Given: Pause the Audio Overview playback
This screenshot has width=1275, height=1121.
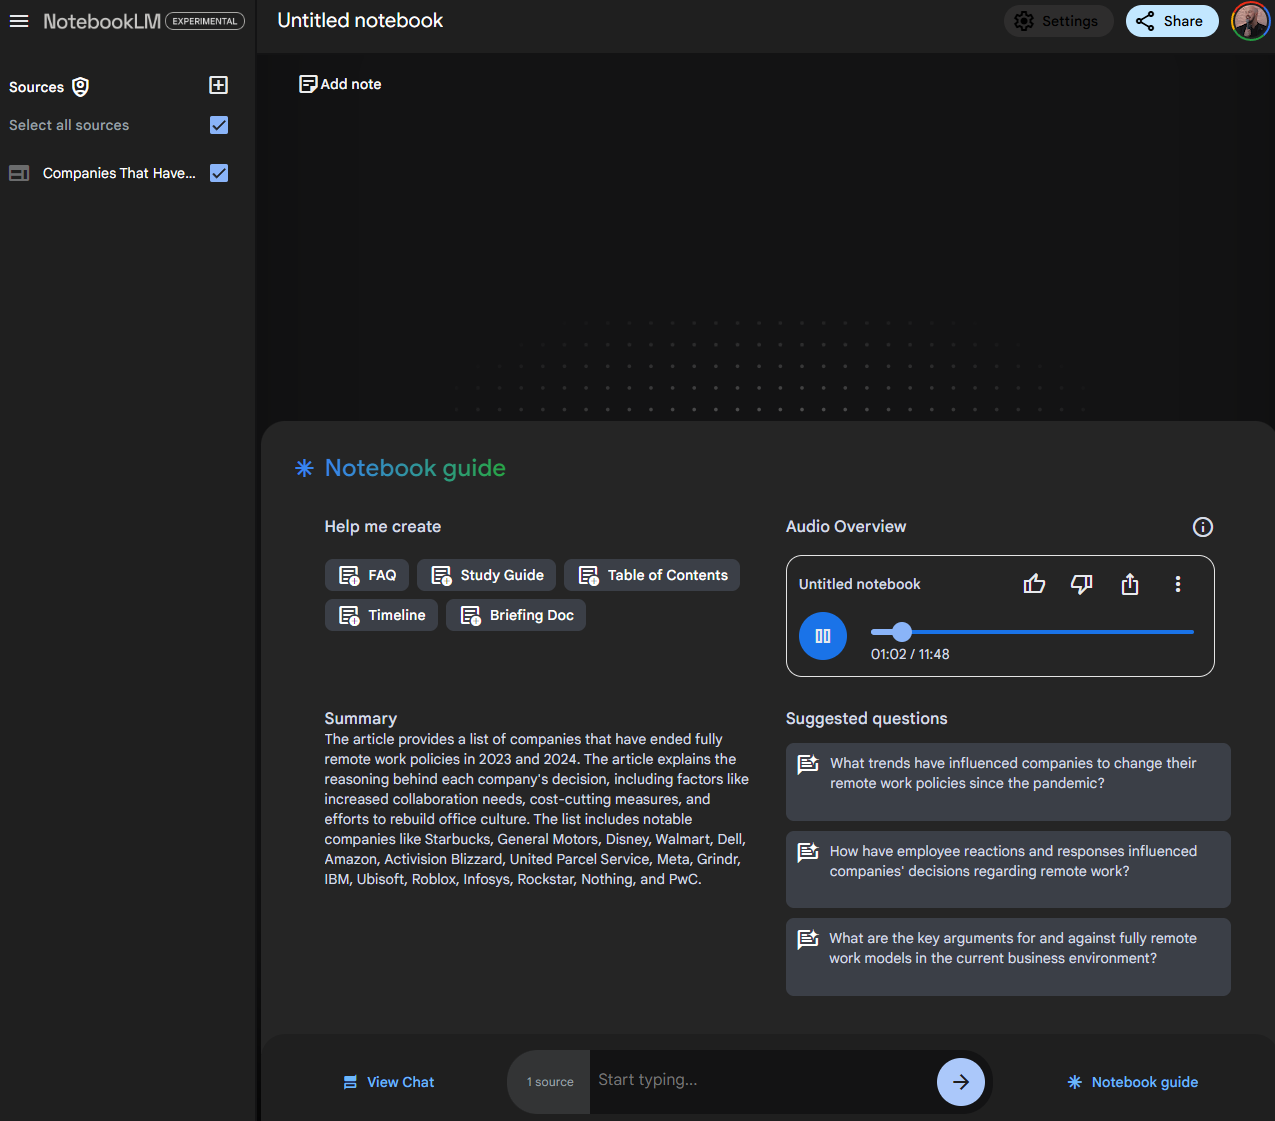Looking at the screenshot, I should click(822, 636).
